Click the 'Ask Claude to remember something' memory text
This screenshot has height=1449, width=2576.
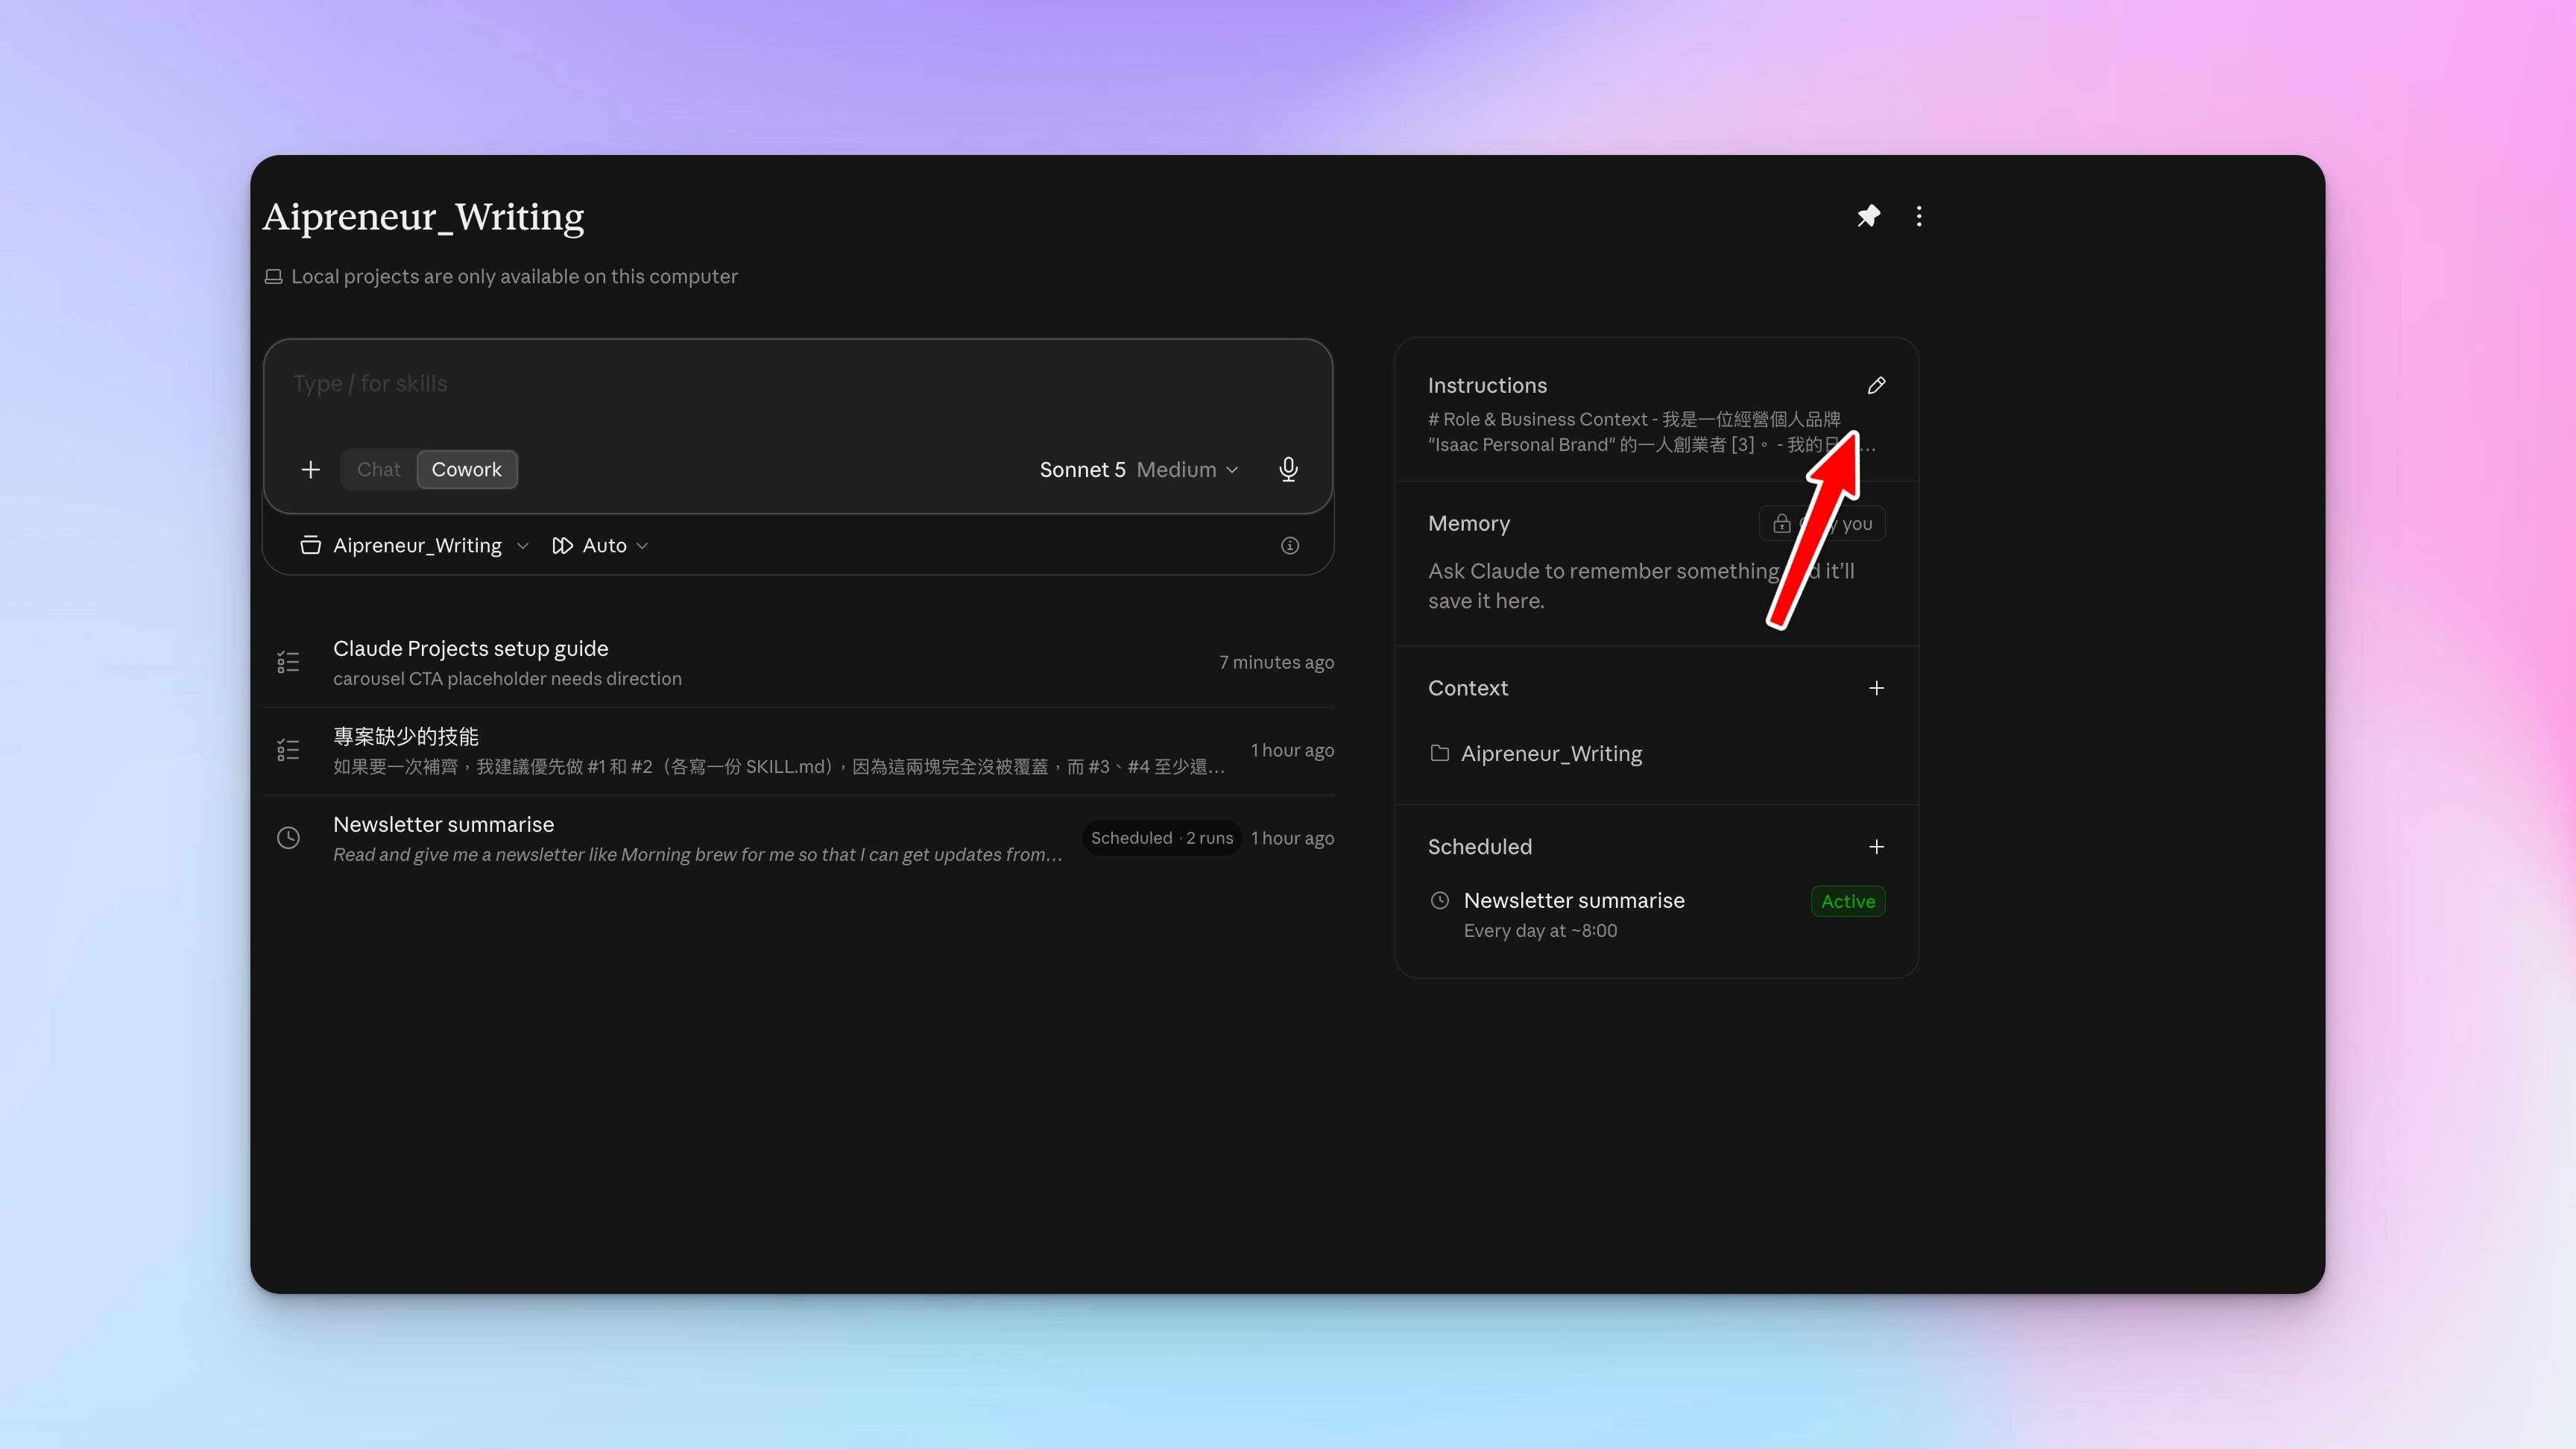click(1641, 586)
